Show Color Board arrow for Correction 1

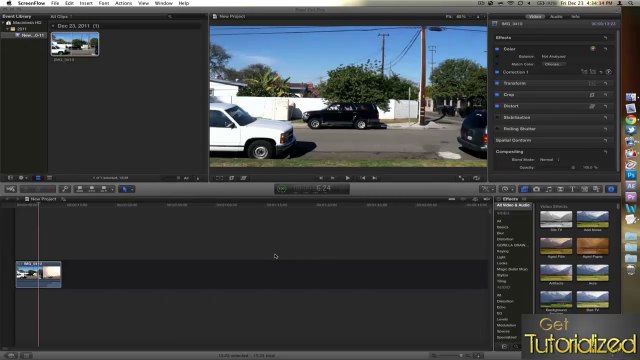(608, 72)
